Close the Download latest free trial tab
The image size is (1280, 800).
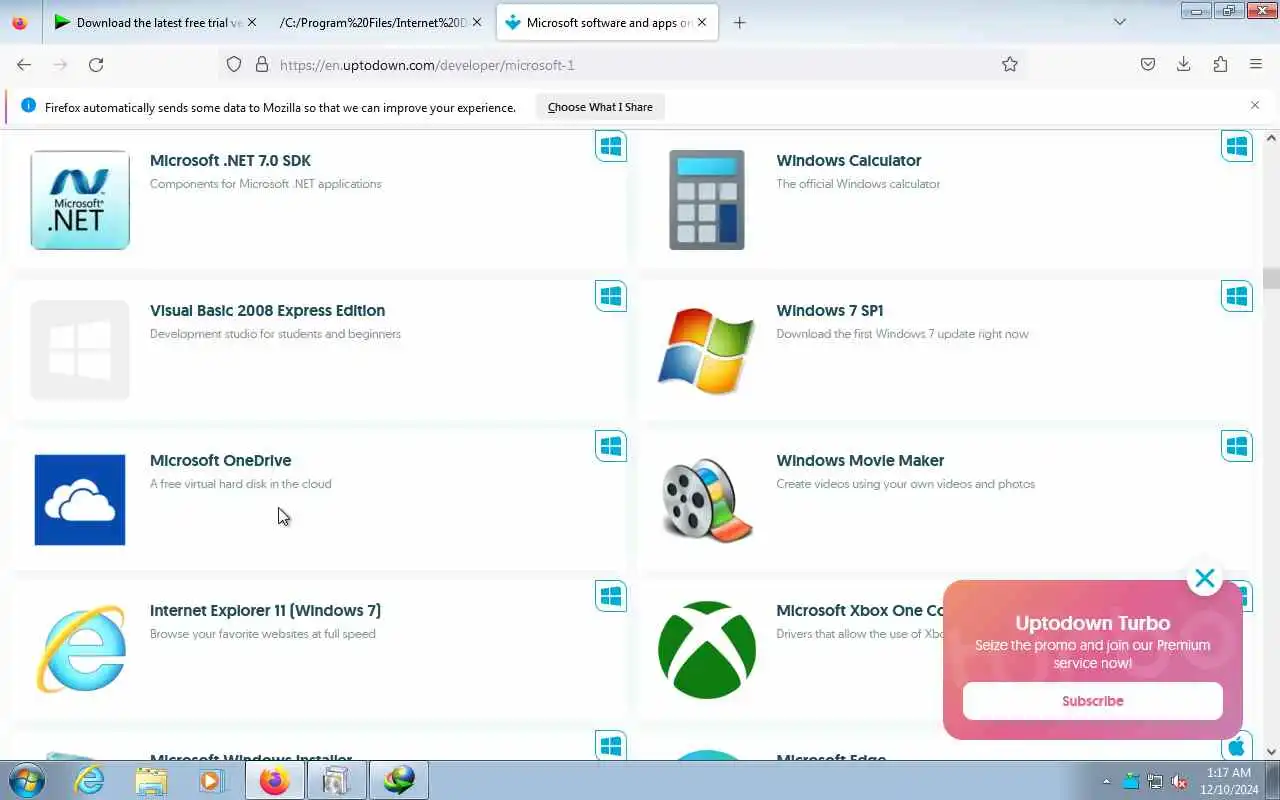[x=251, y=22]
